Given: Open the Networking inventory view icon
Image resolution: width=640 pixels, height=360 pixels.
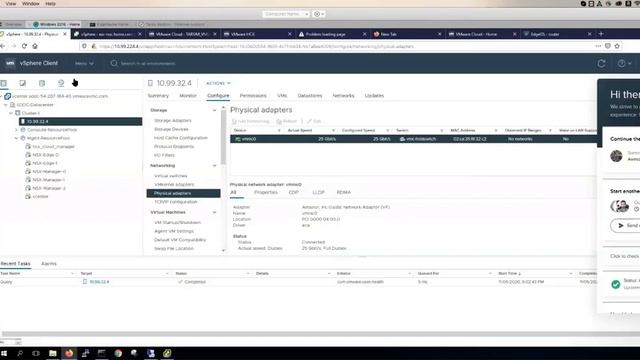Looking at the screenshot, I should pyautogui.click(x=61, y=83).
